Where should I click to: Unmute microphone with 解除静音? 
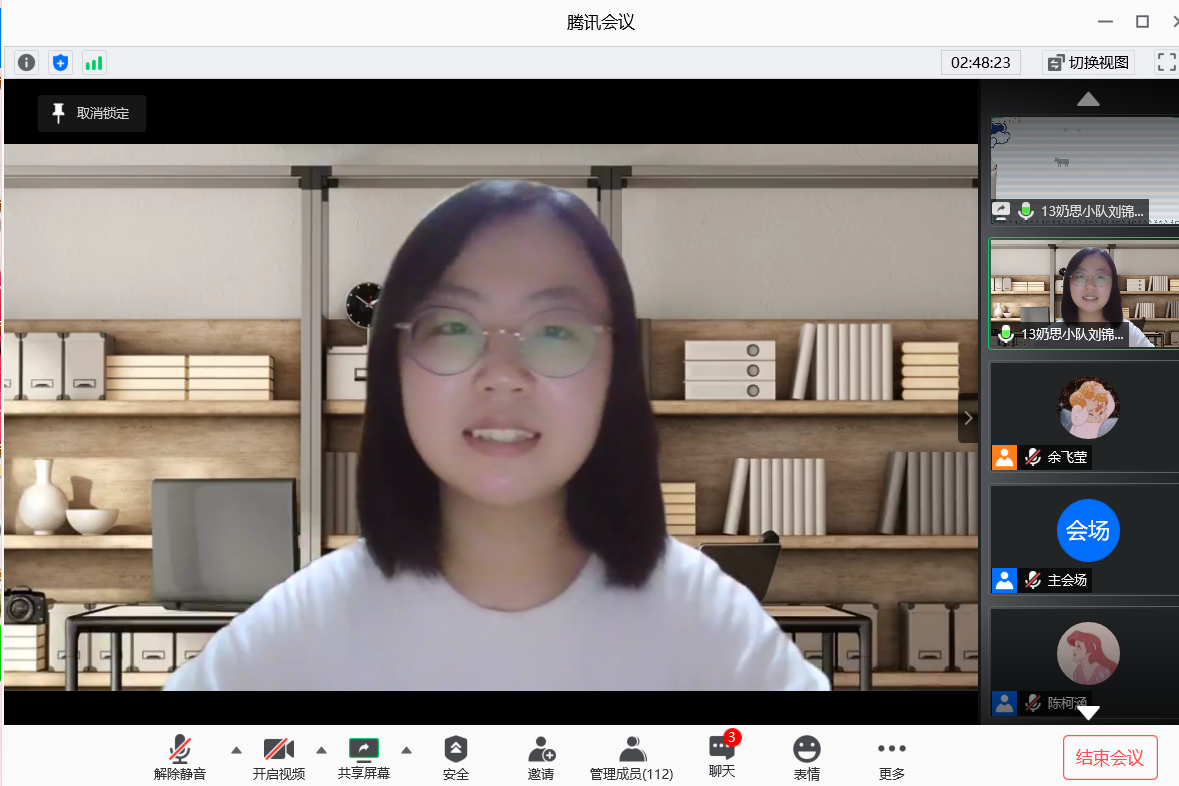[180, 757]
